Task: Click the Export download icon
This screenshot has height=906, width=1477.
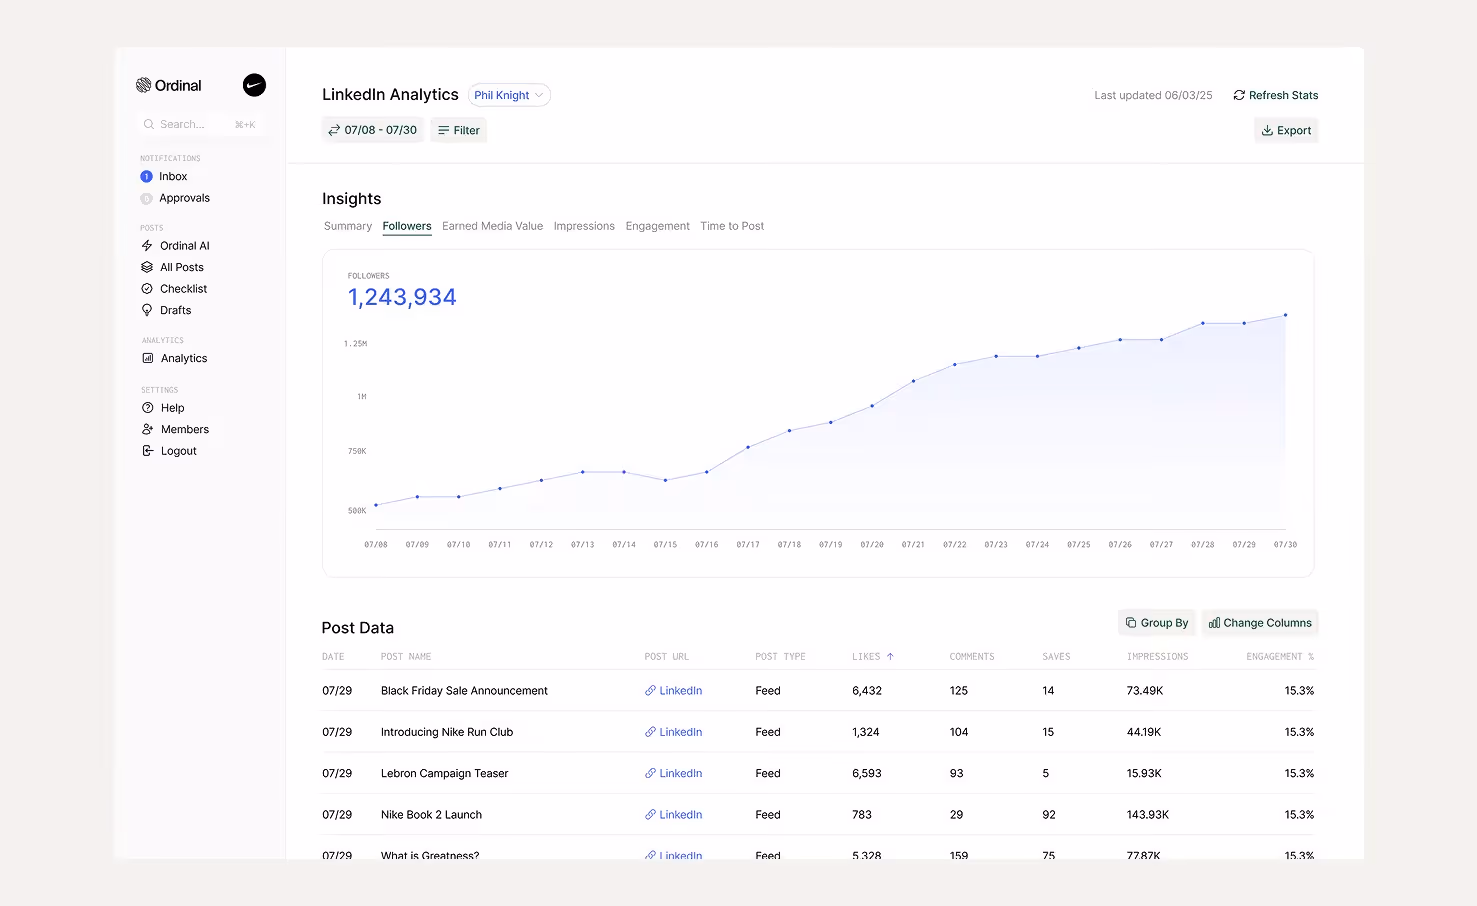Action: (1267, 130)
